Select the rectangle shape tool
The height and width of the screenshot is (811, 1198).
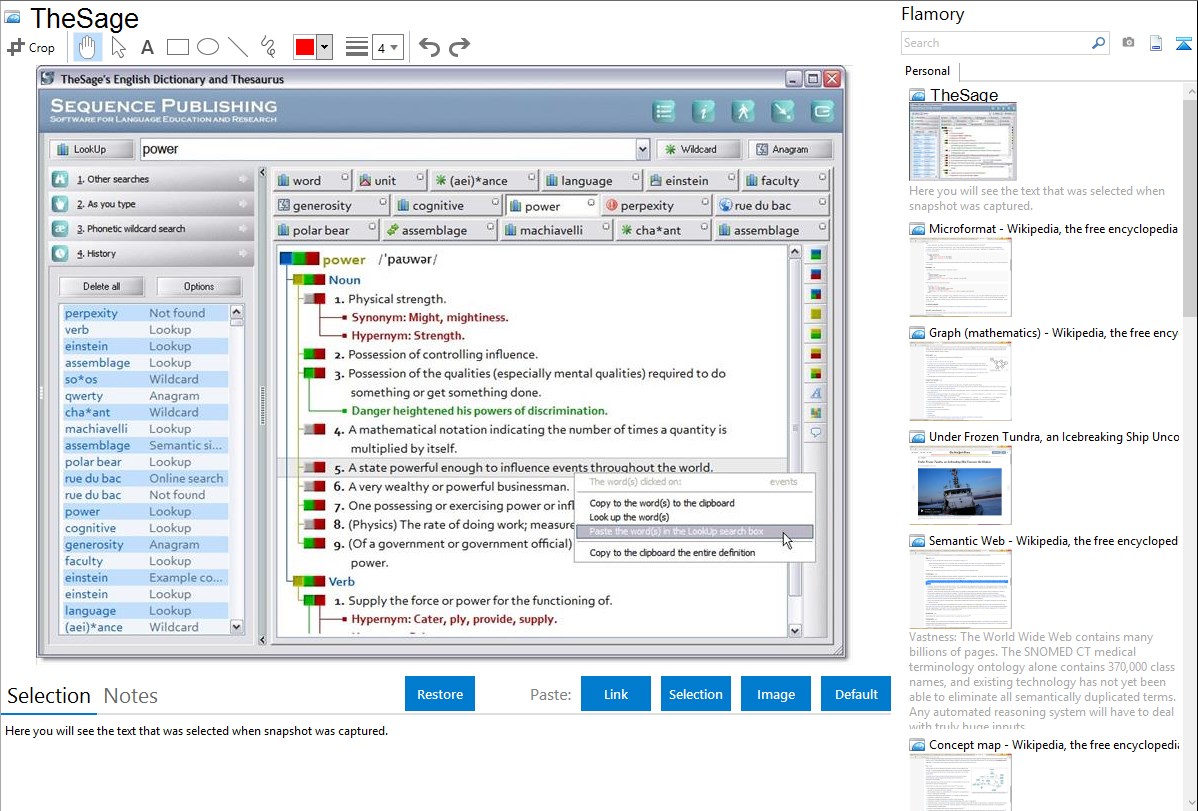coord(177,47)
